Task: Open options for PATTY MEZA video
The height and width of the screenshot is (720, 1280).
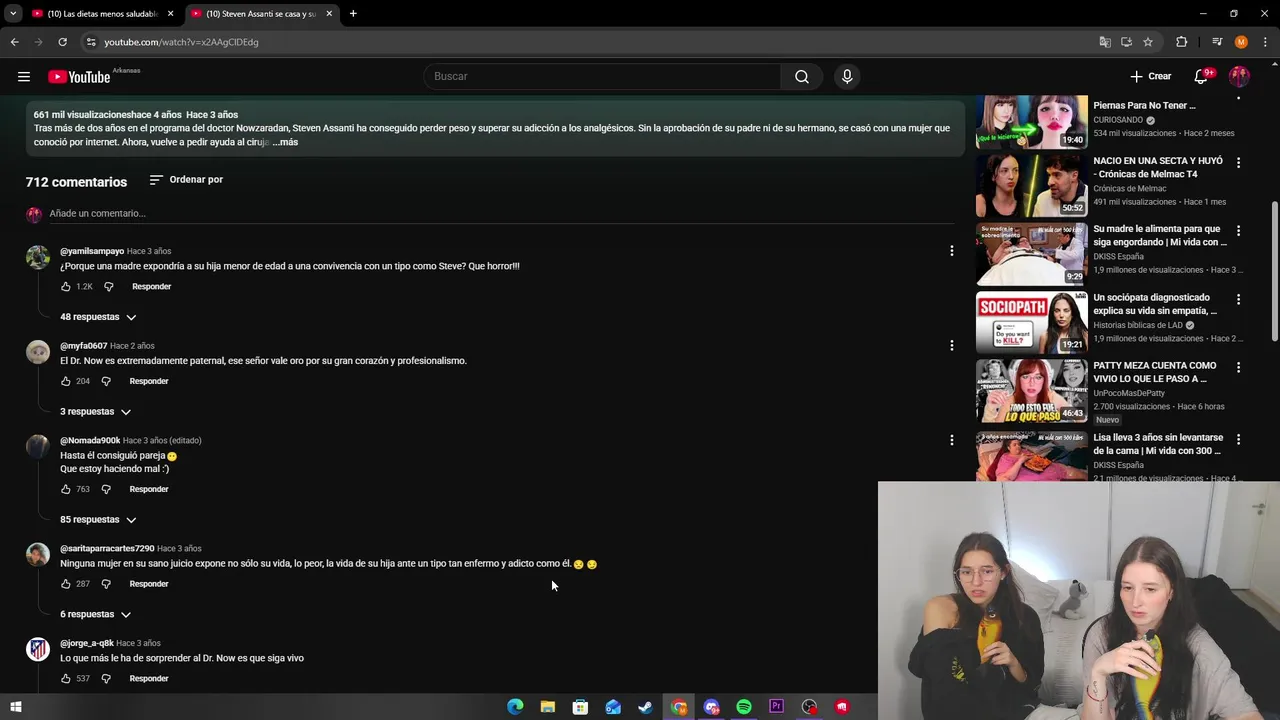Action: click(1238, 367)
